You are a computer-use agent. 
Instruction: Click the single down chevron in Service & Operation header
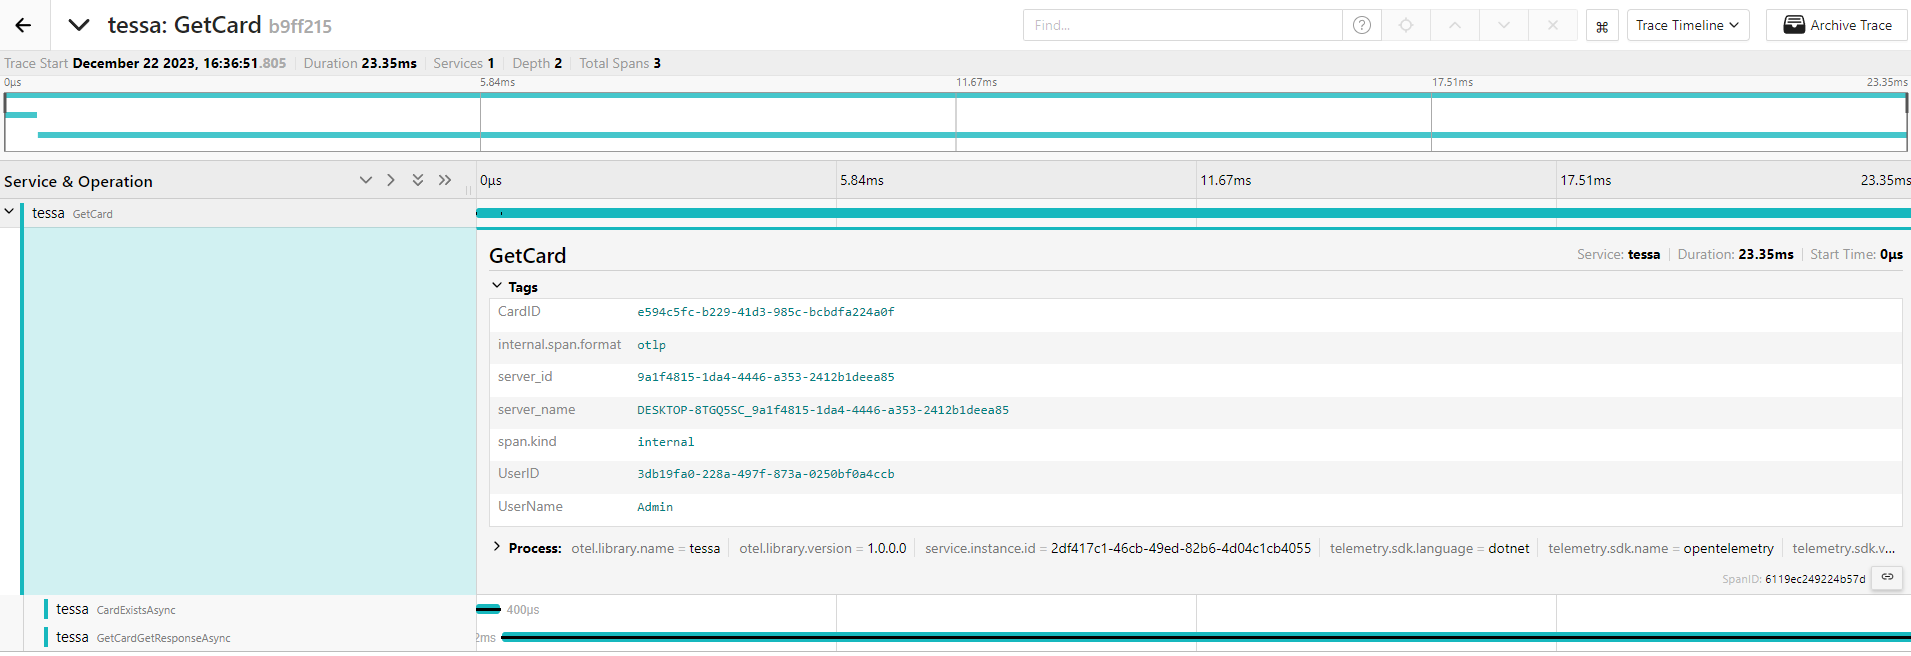(x=365, y=180)
